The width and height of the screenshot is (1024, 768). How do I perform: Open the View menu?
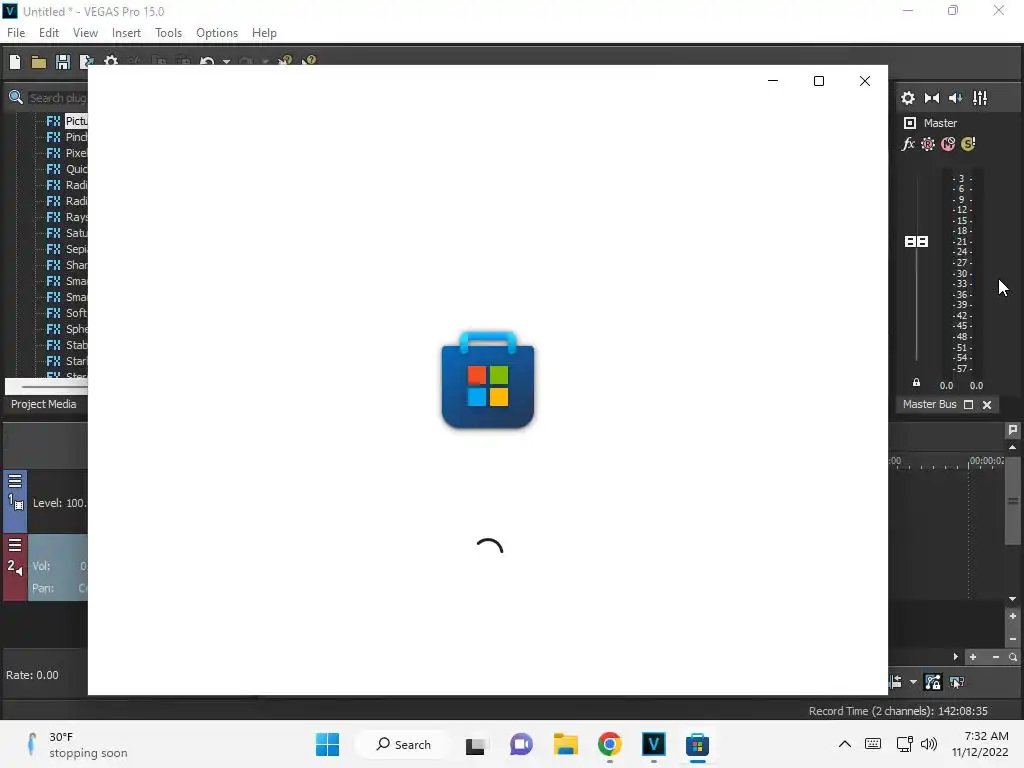85,33
